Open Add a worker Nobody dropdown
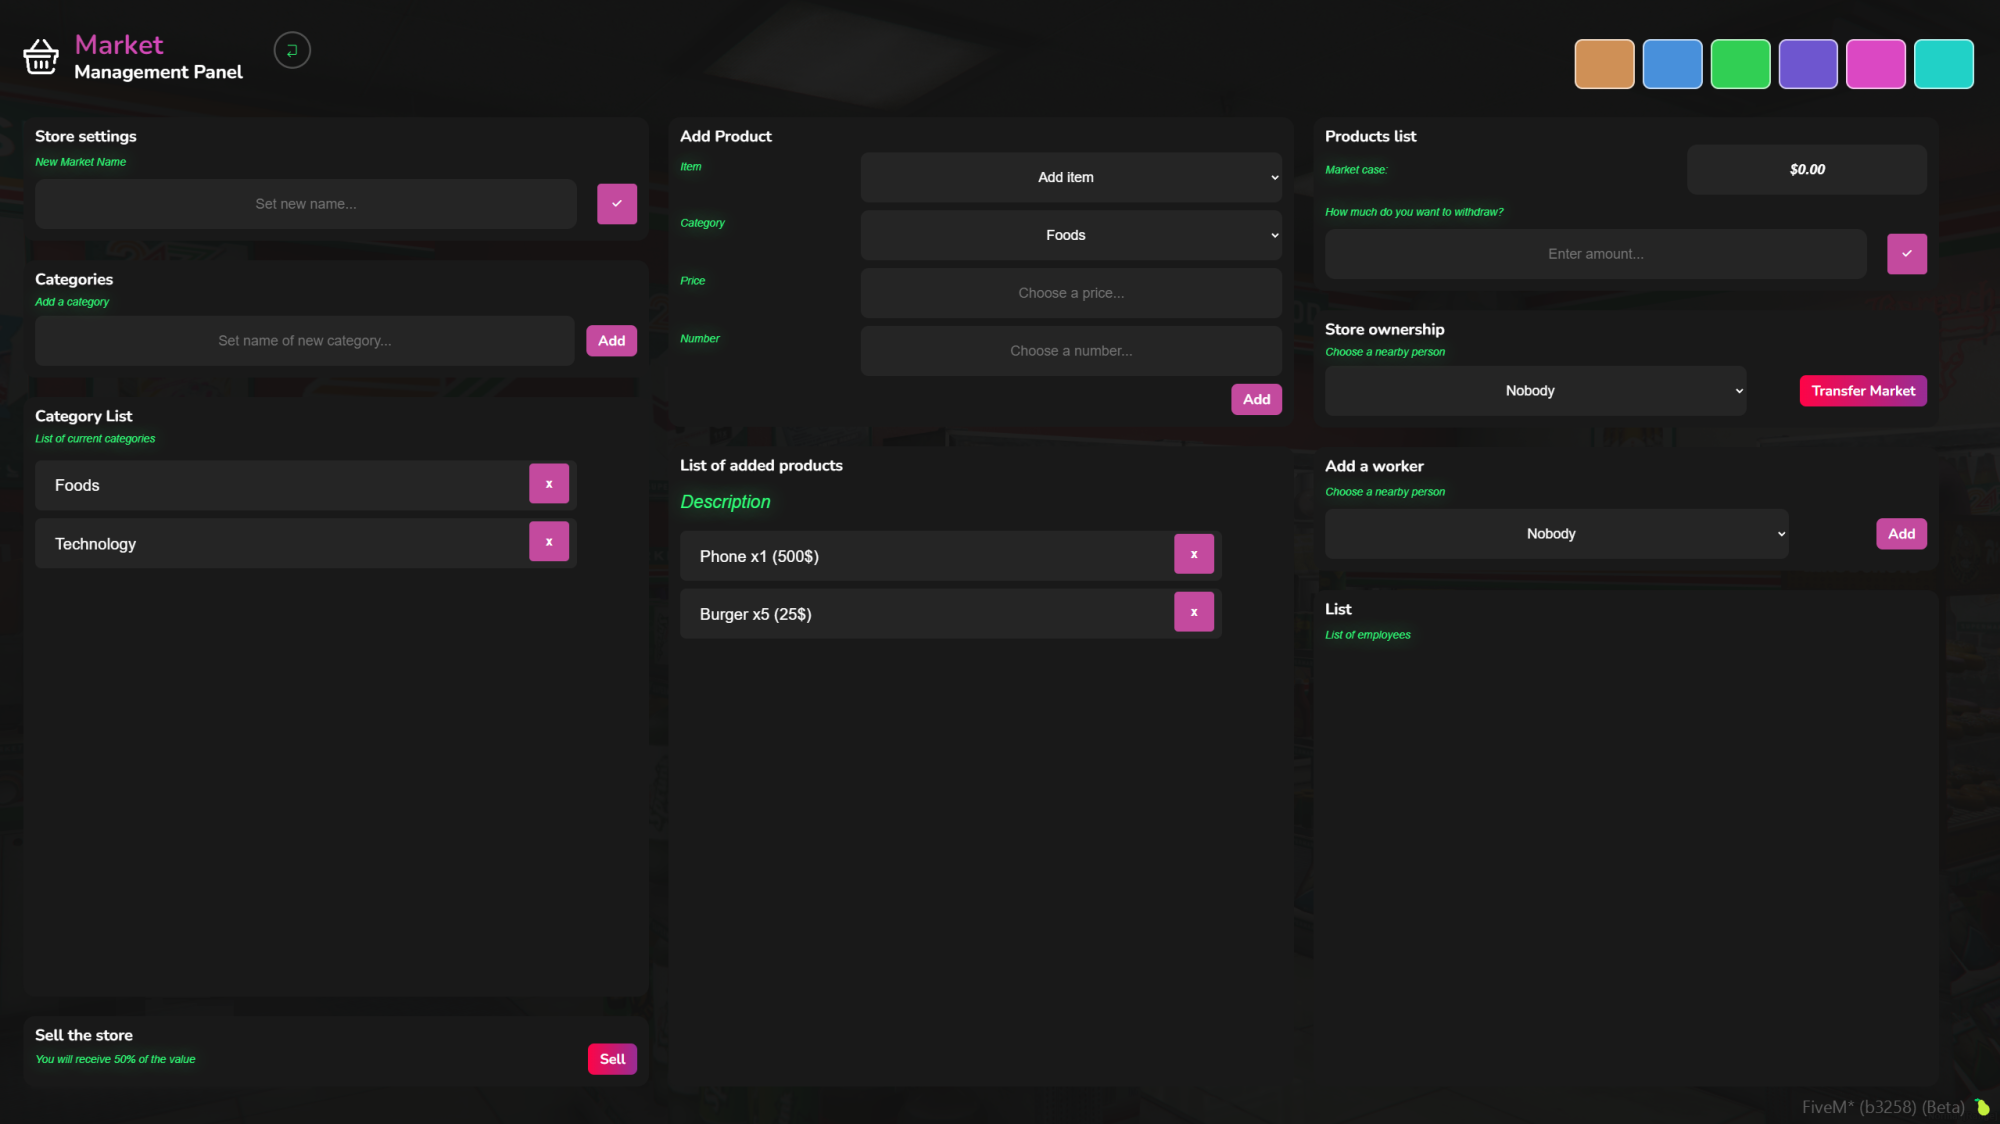Viewport: 2000px width, 1124px height. tap(1556, 534)
